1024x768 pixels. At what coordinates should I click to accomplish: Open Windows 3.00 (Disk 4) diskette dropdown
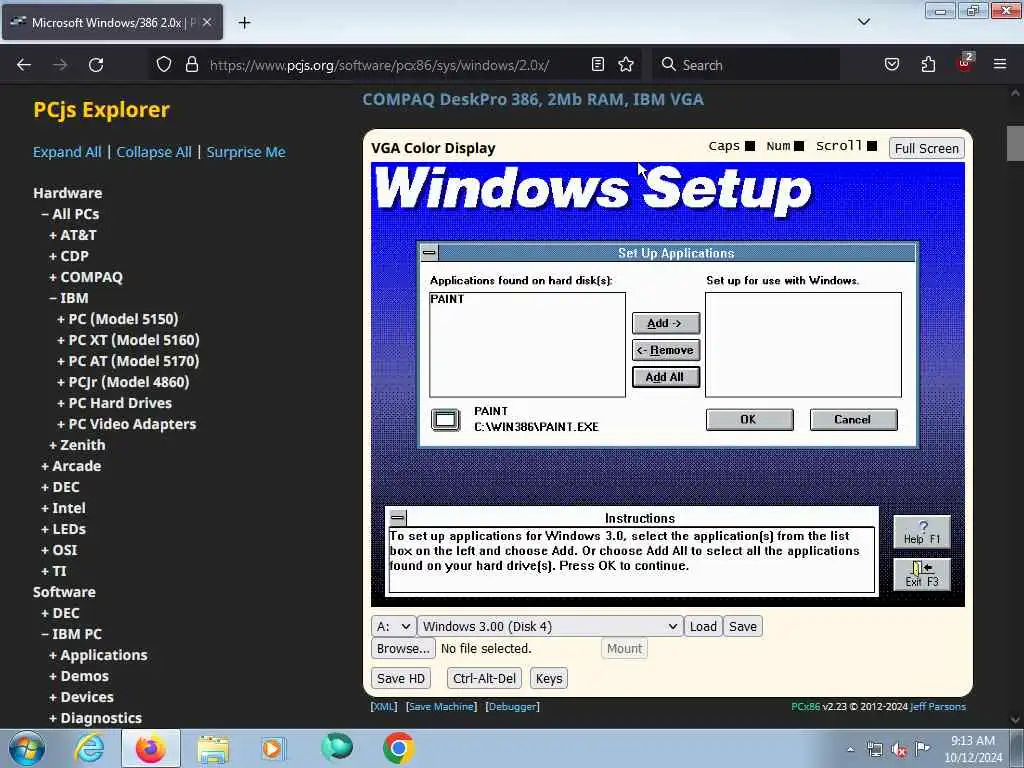coord(550,626)
